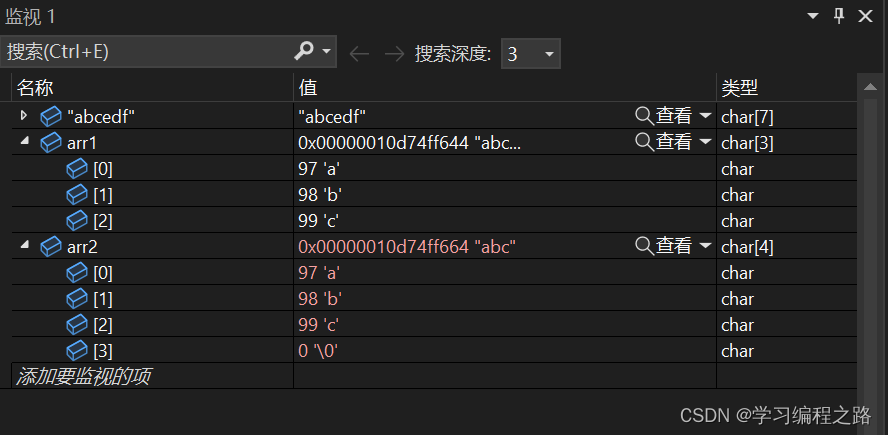This screenshot has height=435, width=888.
Task: Select value 97 'a' under arr1
Action: (319, 169)
